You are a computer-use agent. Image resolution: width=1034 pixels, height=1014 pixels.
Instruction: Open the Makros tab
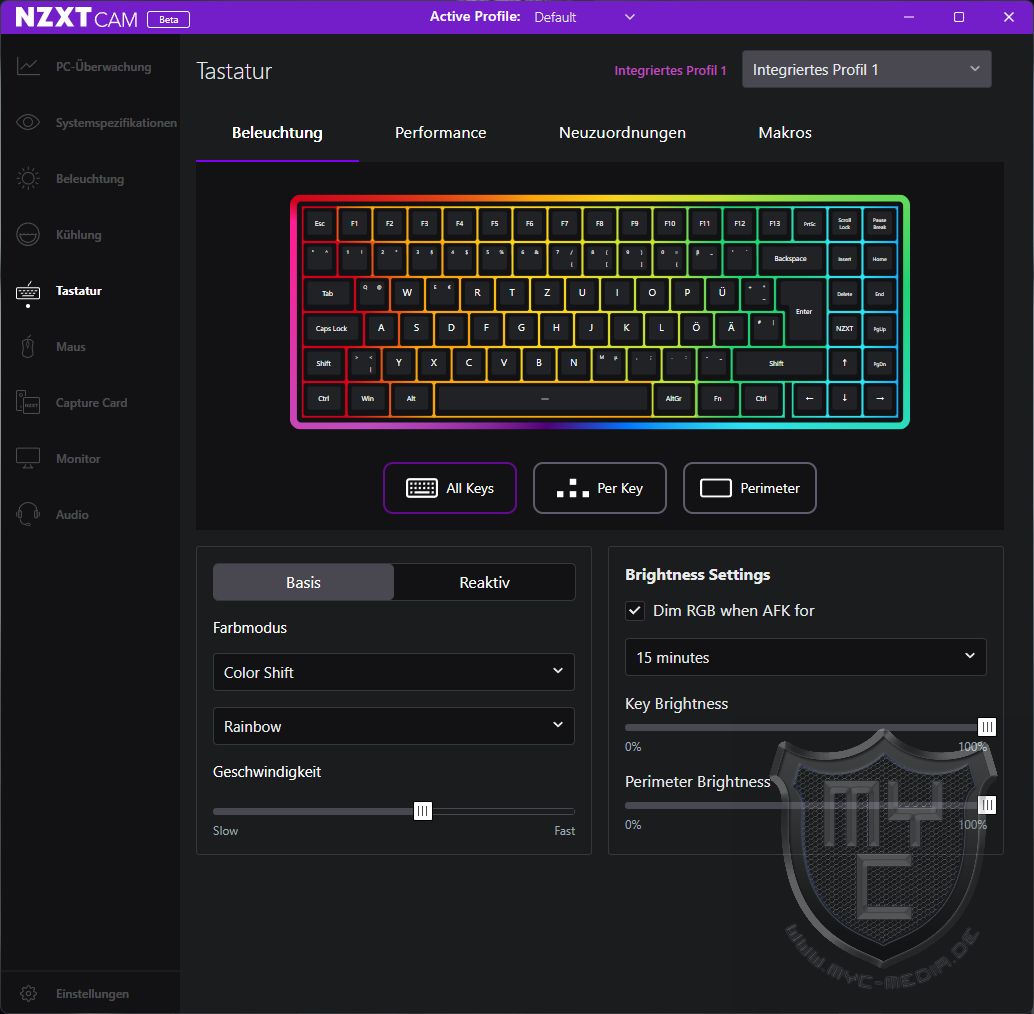[x=785, y=133]
